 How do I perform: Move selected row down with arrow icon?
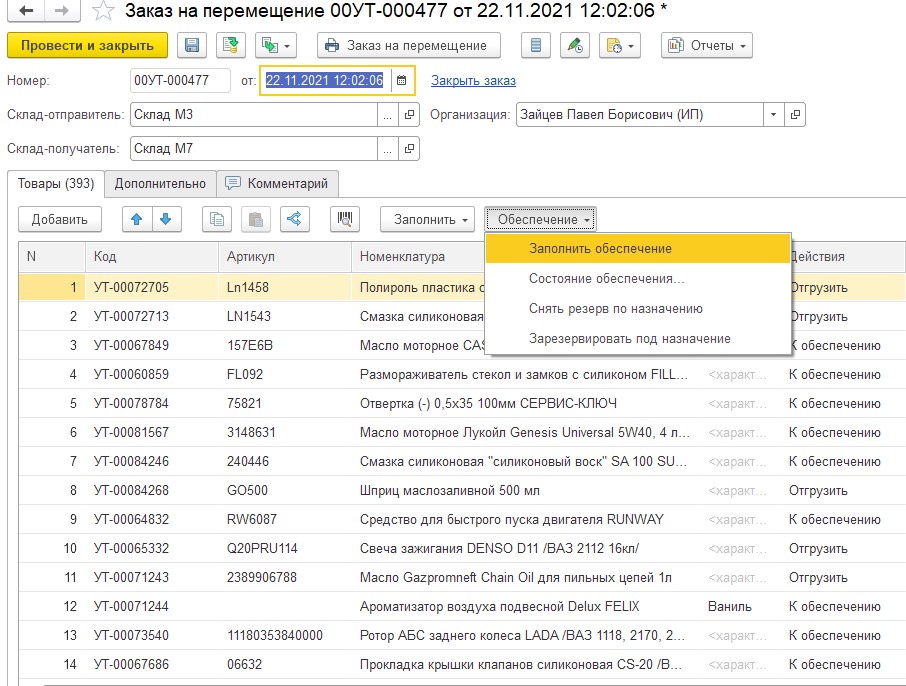pyautogui.click(x=165, y=219)
